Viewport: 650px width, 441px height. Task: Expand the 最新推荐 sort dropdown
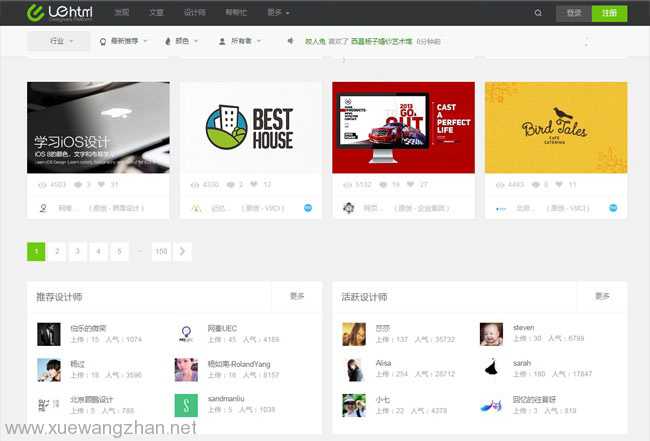click(124, 41)
